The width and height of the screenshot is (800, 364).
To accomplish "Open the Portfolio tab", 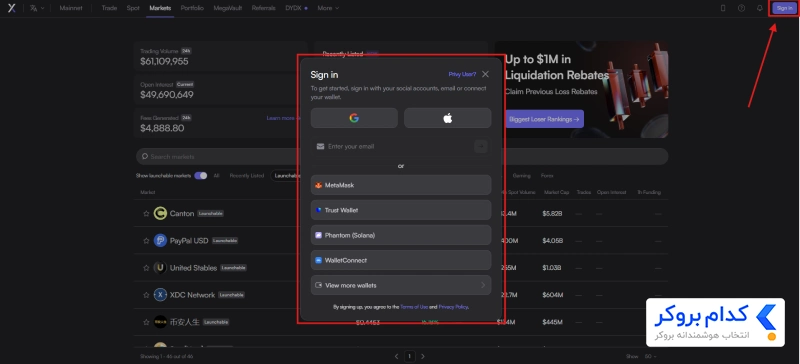I will click(x=192, y=8).
